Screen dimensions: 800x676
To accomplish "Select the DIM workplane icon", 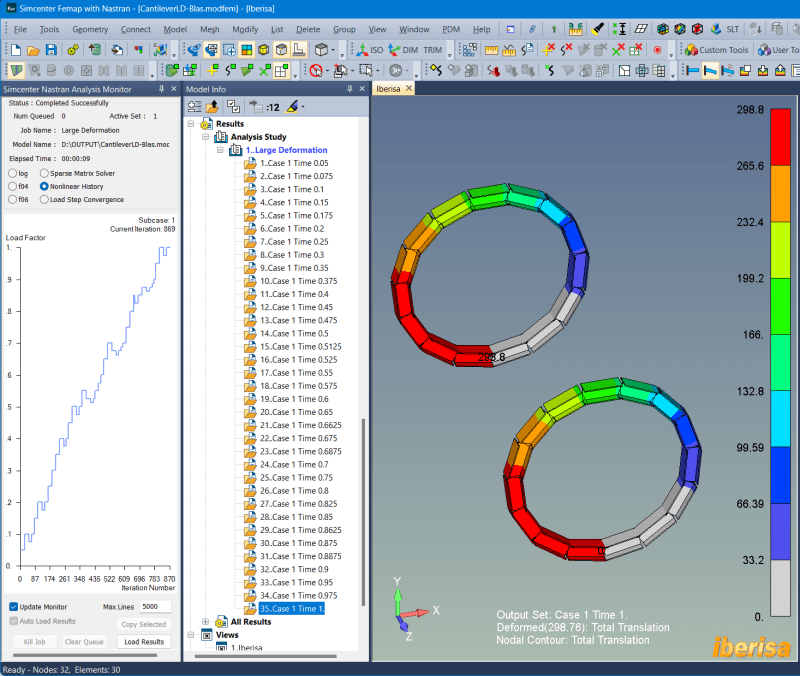I will click(x=403, y=50).
